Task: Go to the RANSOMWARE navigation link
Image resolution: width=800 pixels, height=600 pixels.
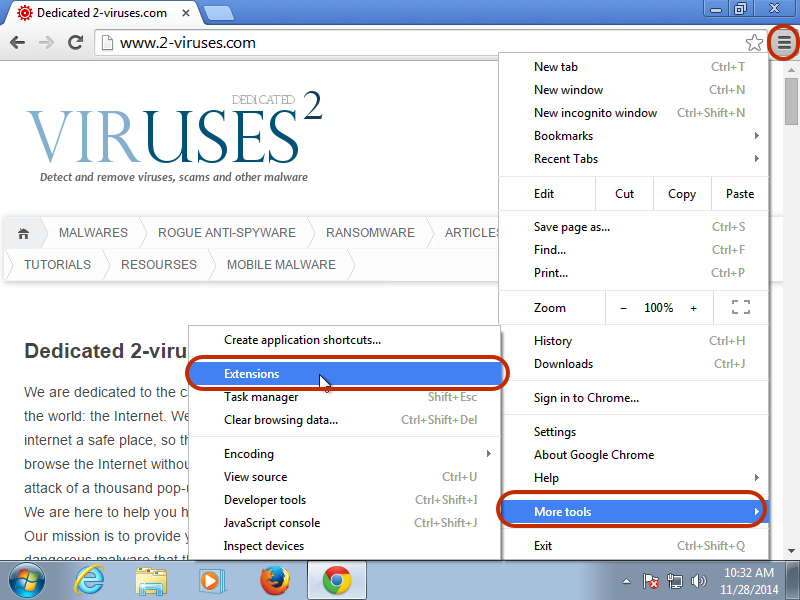Action: click(370, 233)
